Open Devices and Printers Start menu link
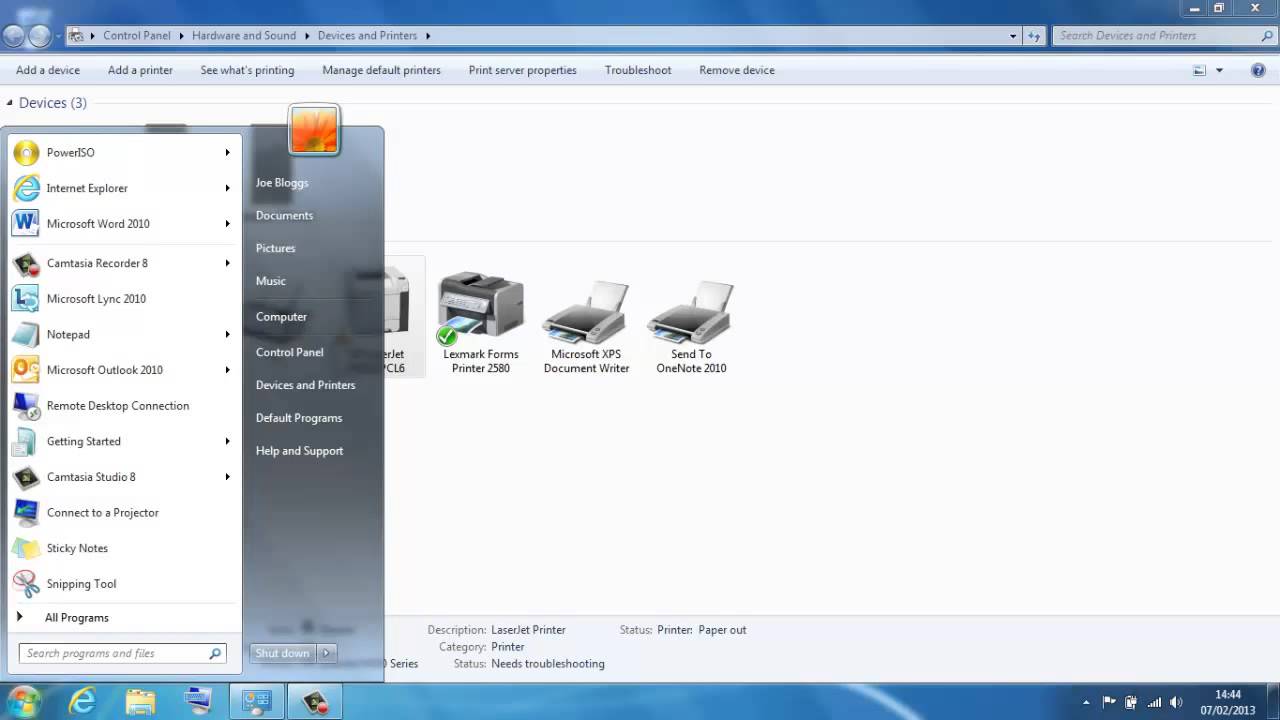 [305, 385]
